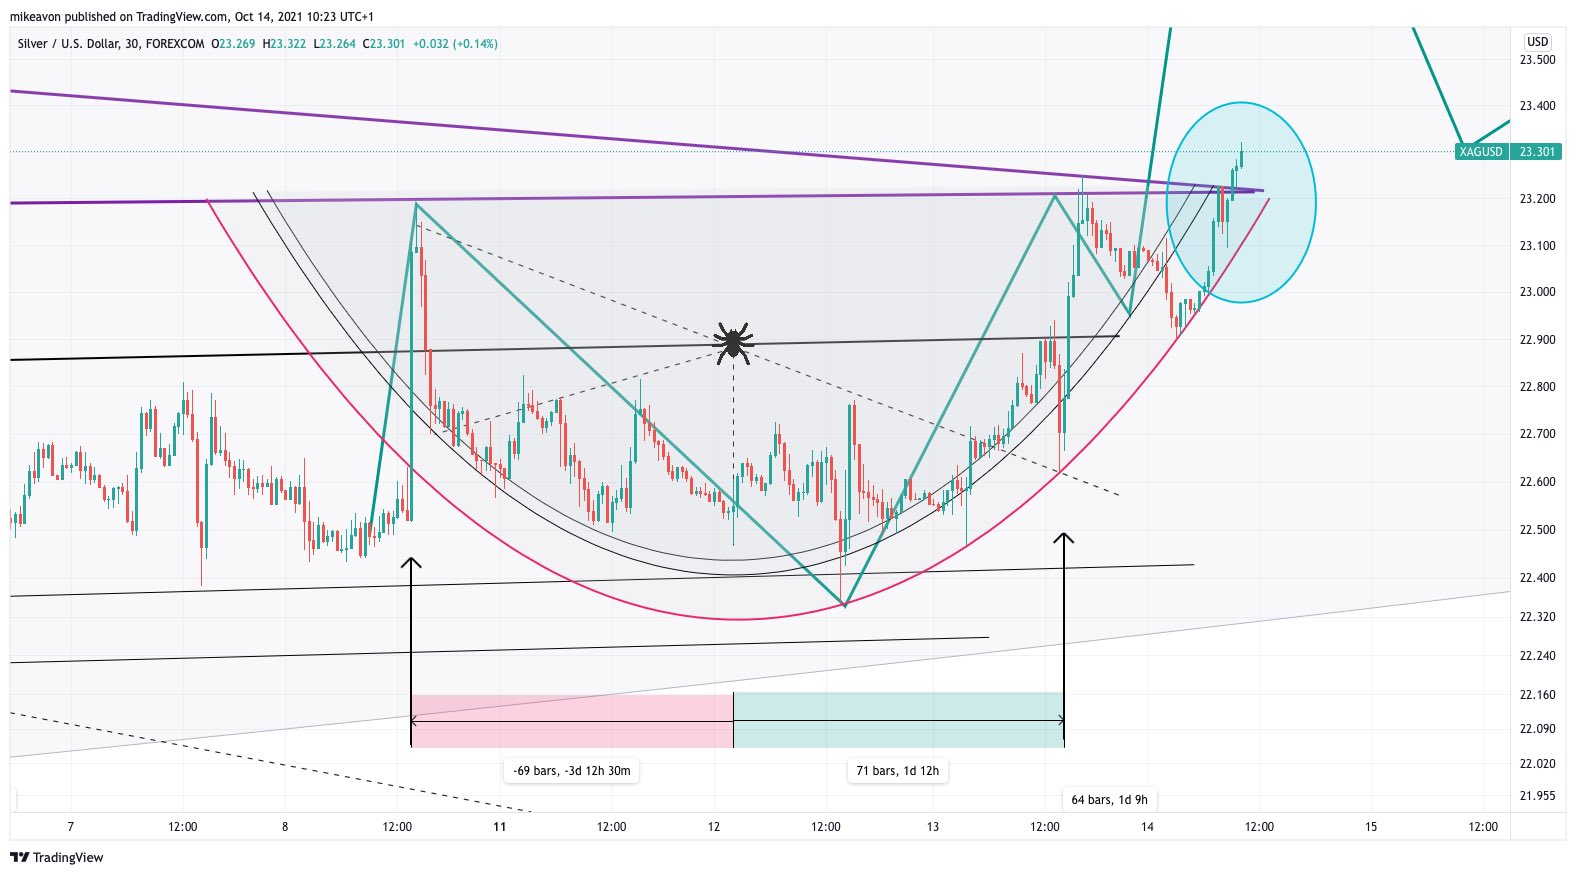The image size is (1576, 875).
Task: Click the 23.400 price axis label
Action: tap(1537, 106)
